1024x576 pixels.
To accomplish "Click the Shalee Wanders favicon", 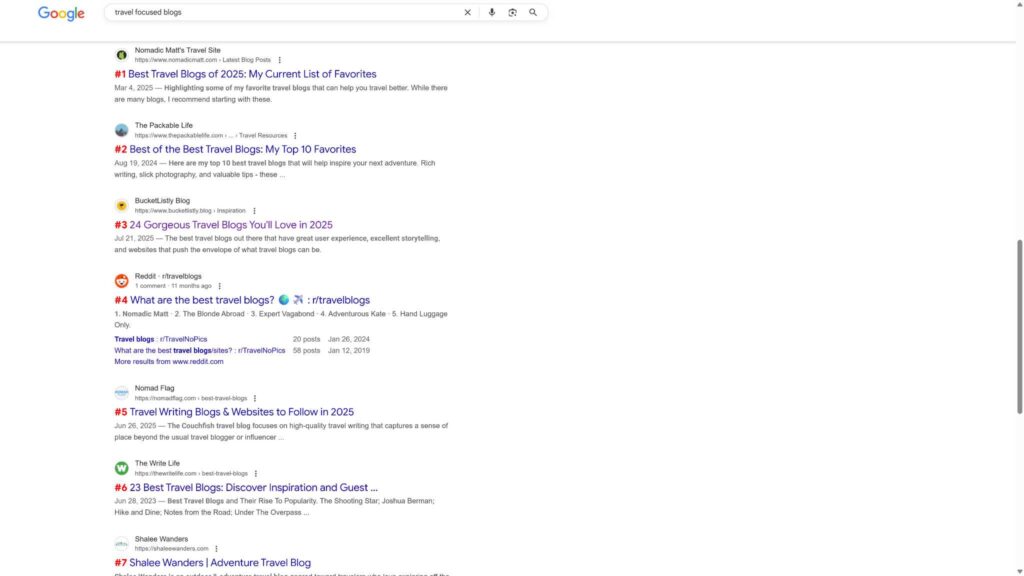I will tap(121, 543).
